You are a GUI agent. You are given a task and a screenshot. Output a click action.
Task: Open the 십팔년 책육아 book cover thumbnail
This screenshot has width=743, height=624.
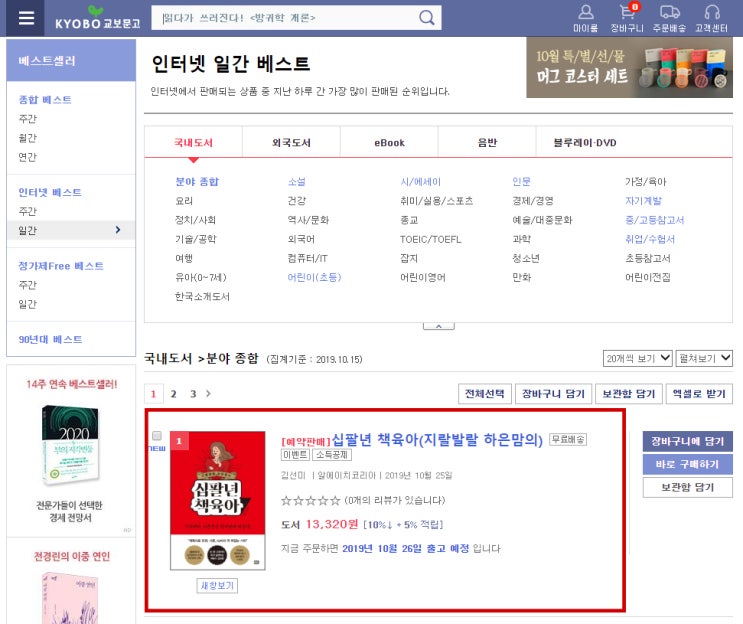217,500
